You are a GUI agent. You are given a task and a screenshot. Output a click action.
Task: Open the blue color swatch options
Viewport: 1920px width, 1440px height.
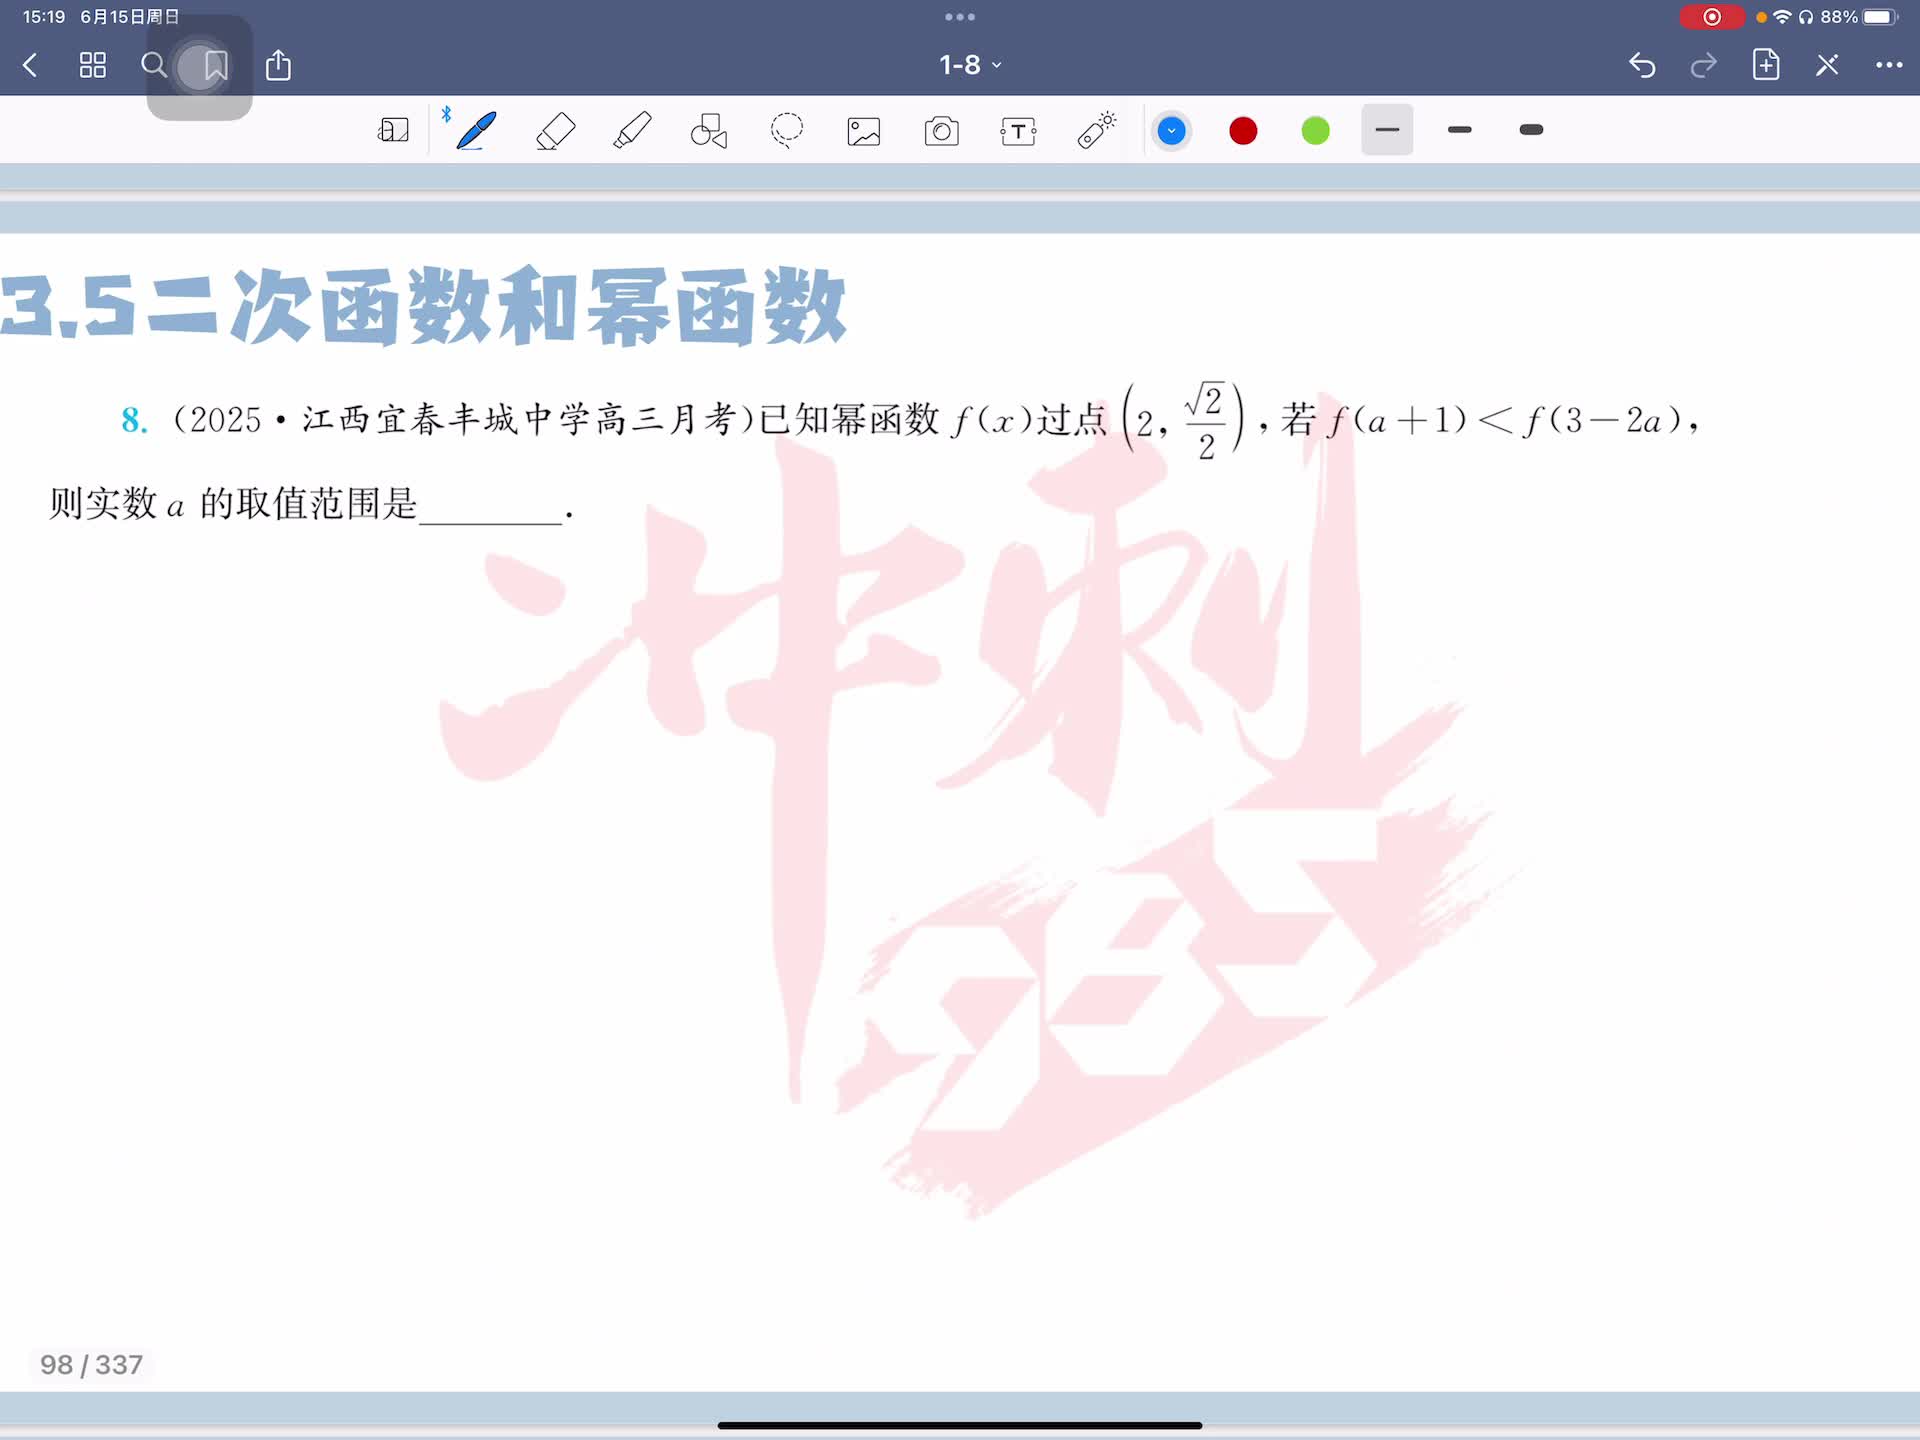click(x=1171, y=131)
